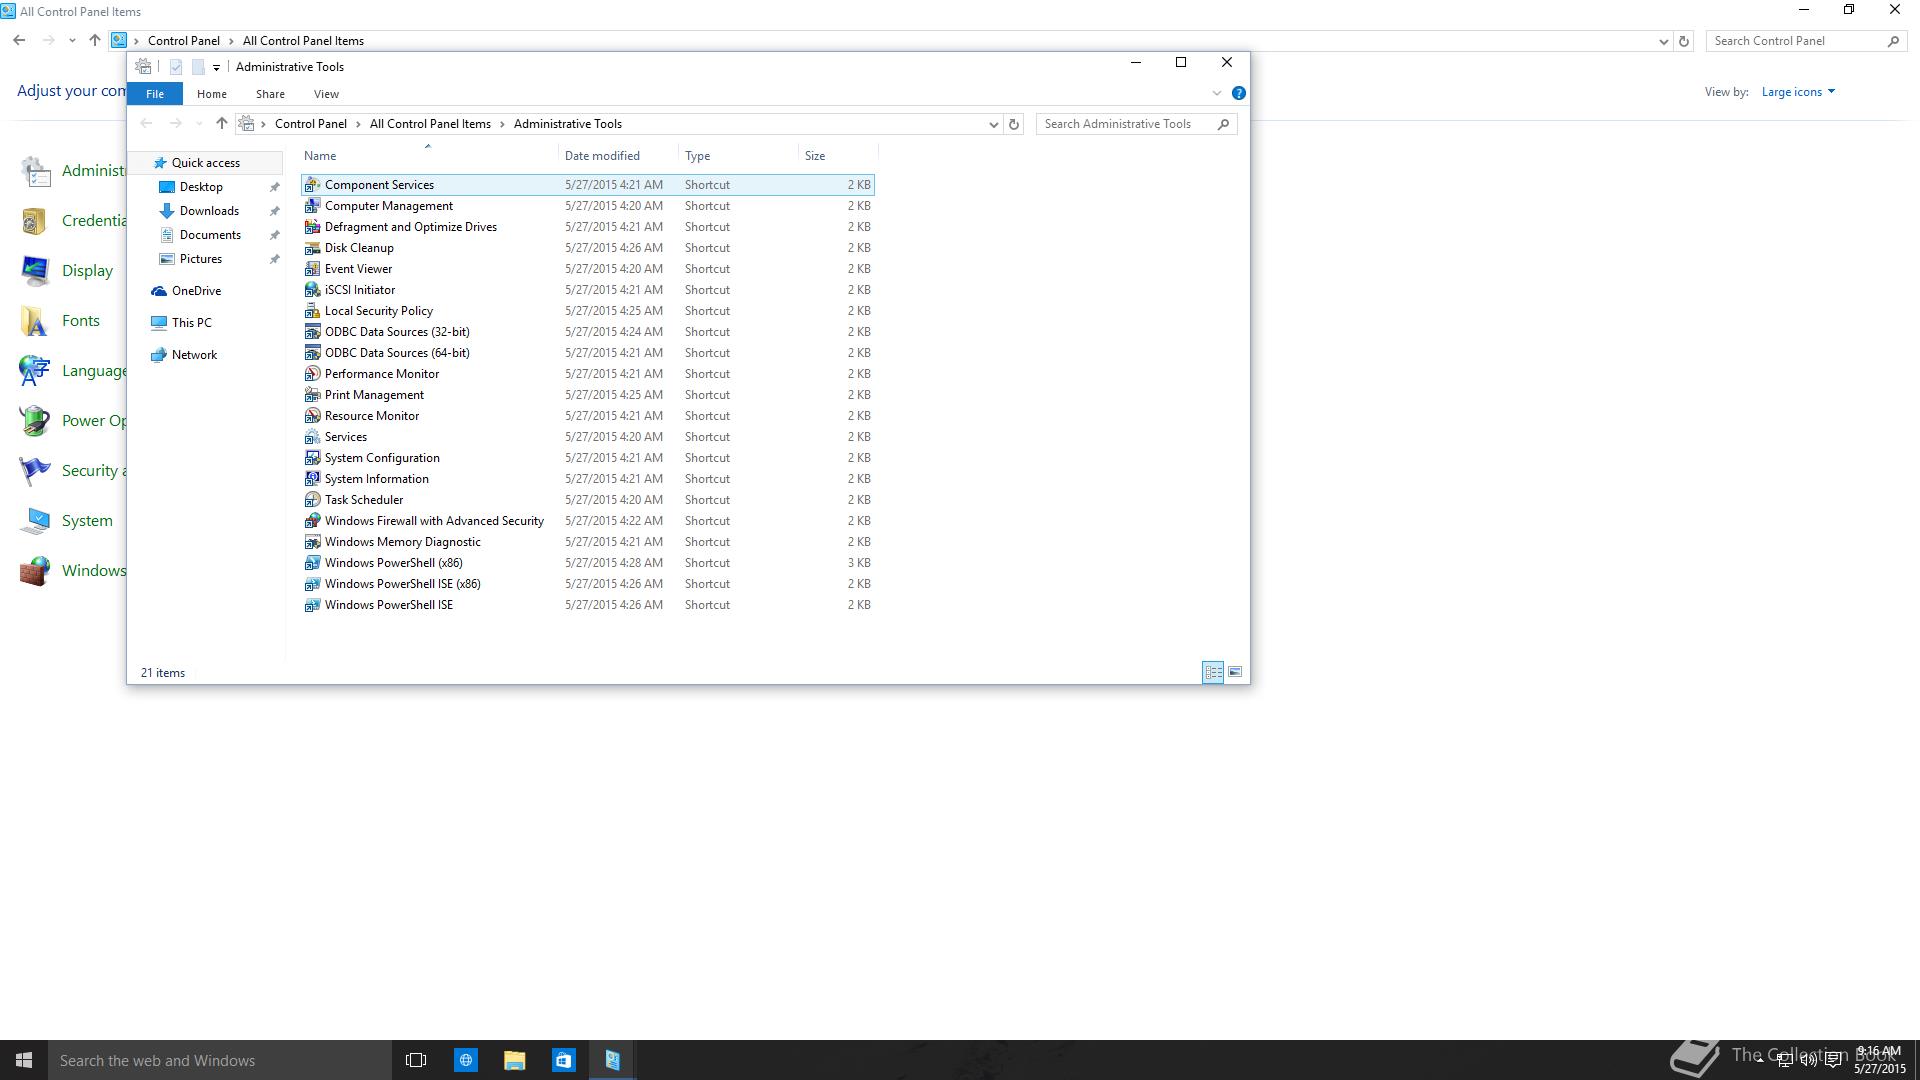The image size is (1920, 1080).
Task: Sort by Date modified column header
Action: (x=618, y=156)
